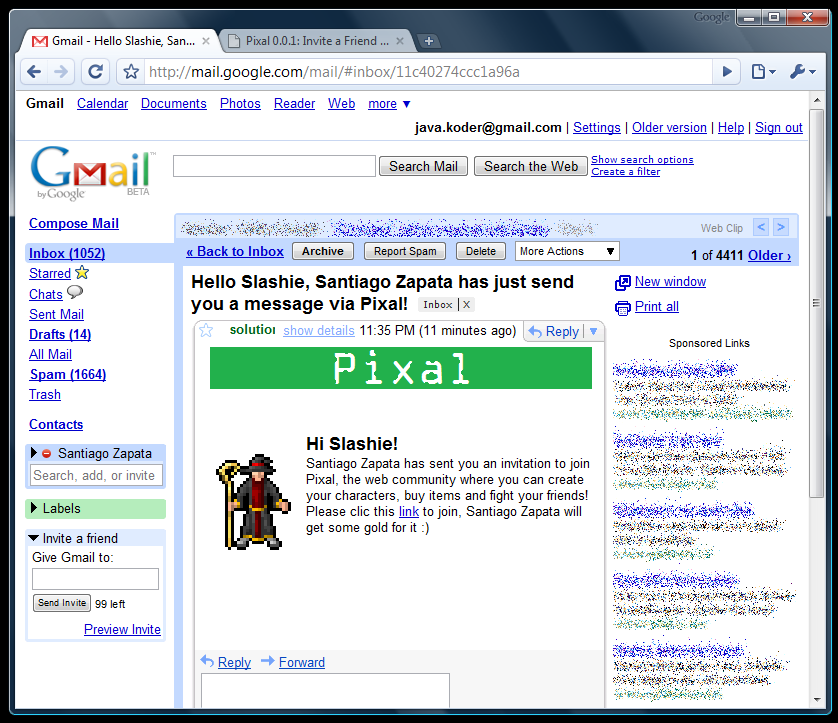This screenshot has height=723, width=838.
Task: Toggle the star on this message
Action: click(206, 330)
